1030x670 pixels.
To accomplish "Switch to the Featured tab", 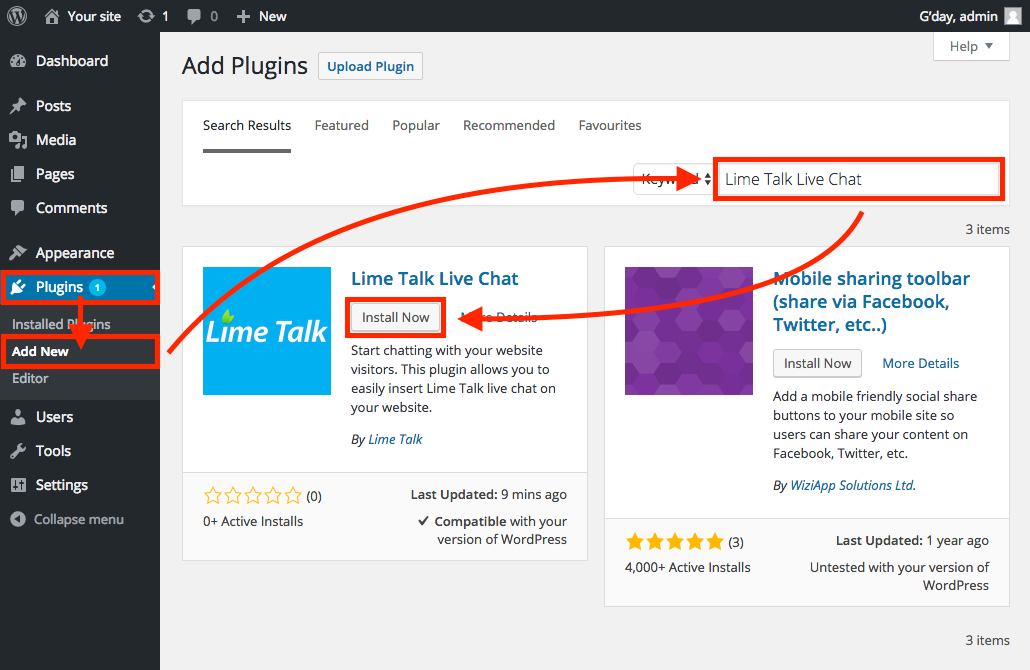I will pos(342,125).
